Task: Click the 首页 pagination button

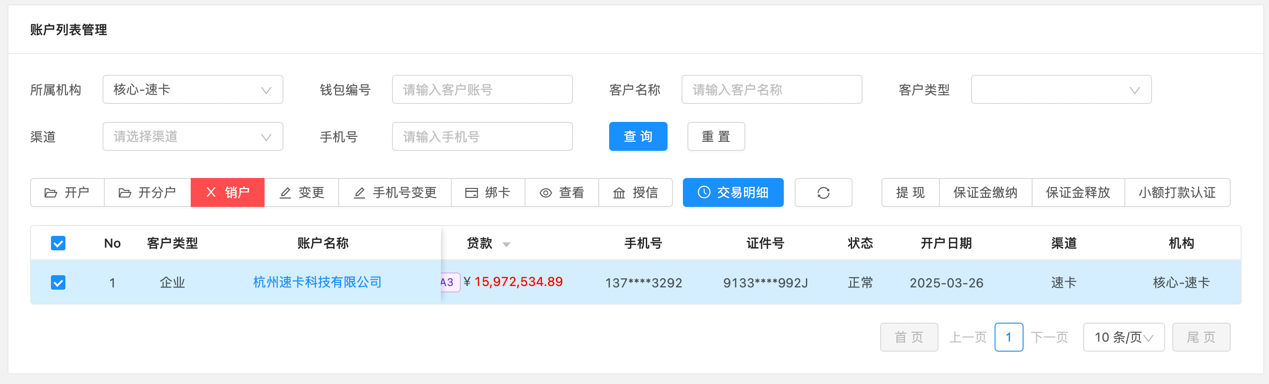Action: (909, 337)
